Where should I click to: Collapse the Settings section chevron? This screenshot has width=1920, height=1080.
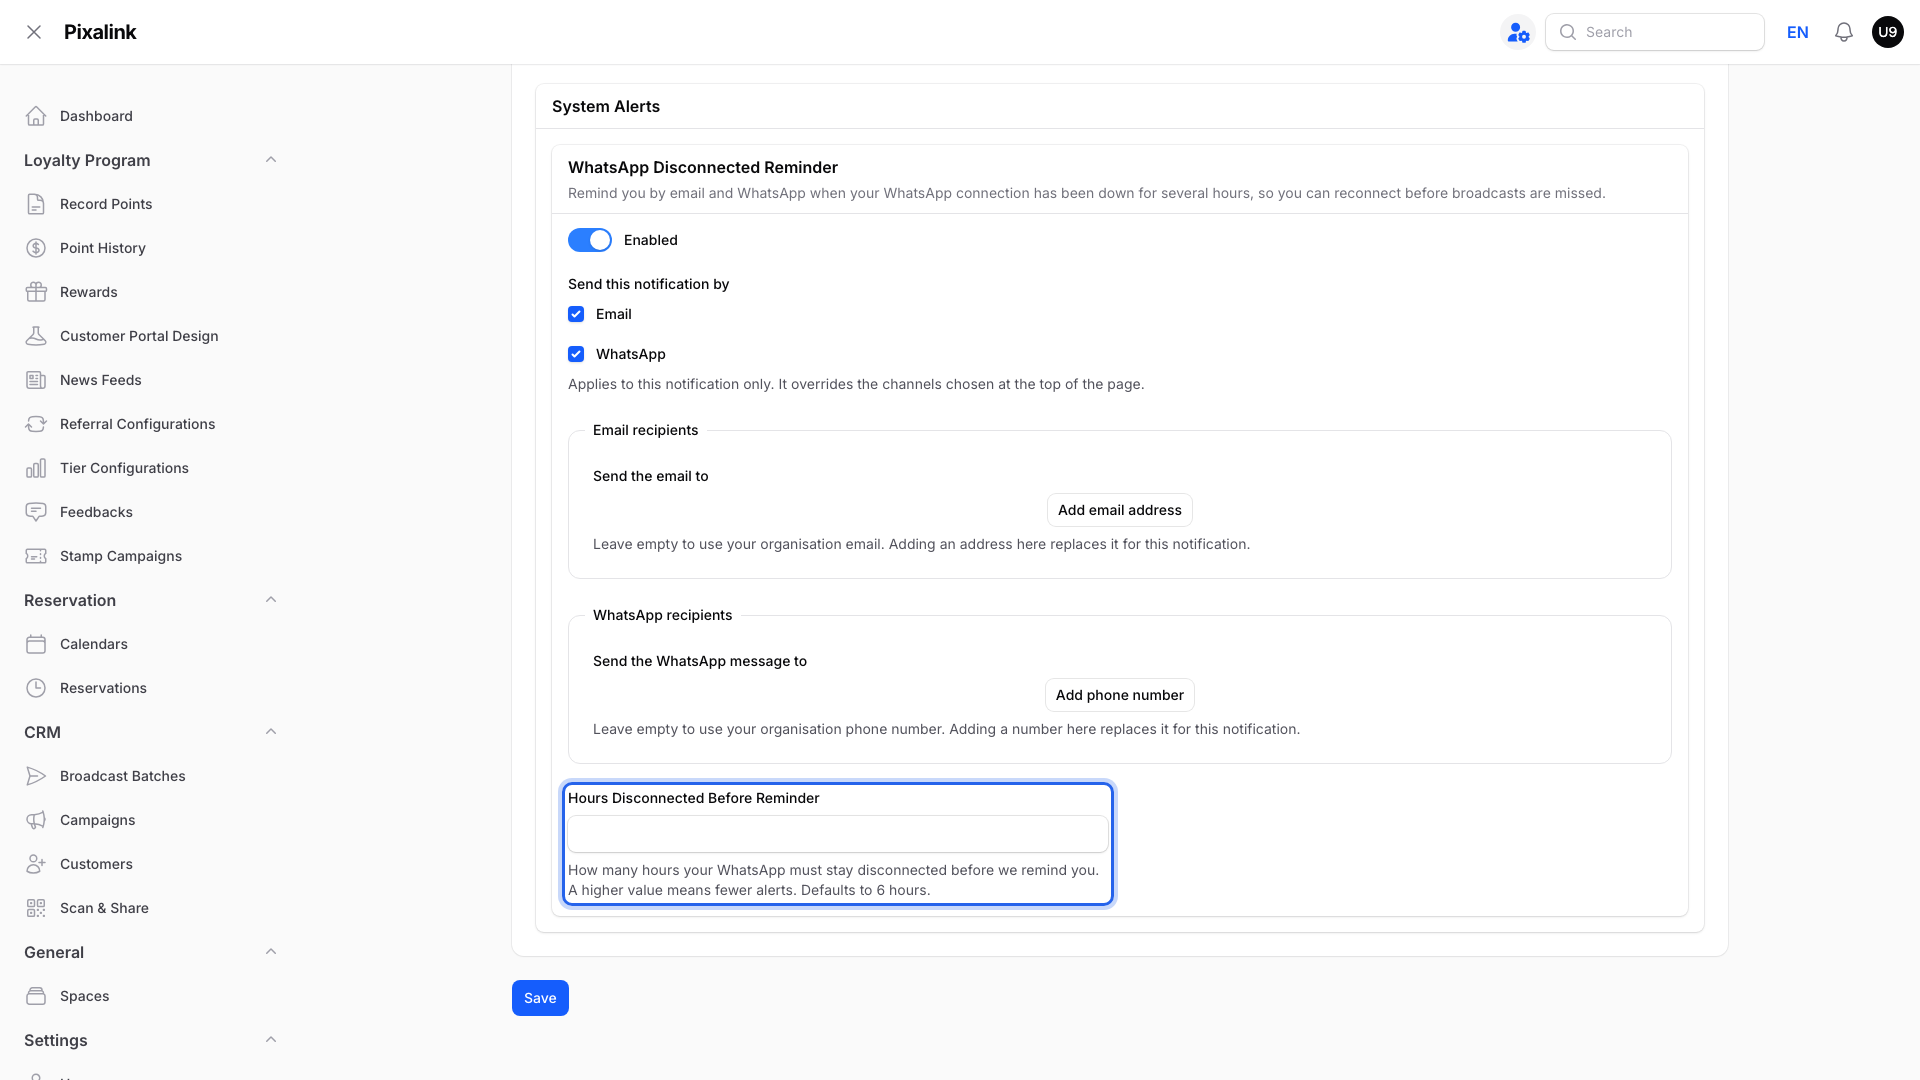pos(271,1040)
